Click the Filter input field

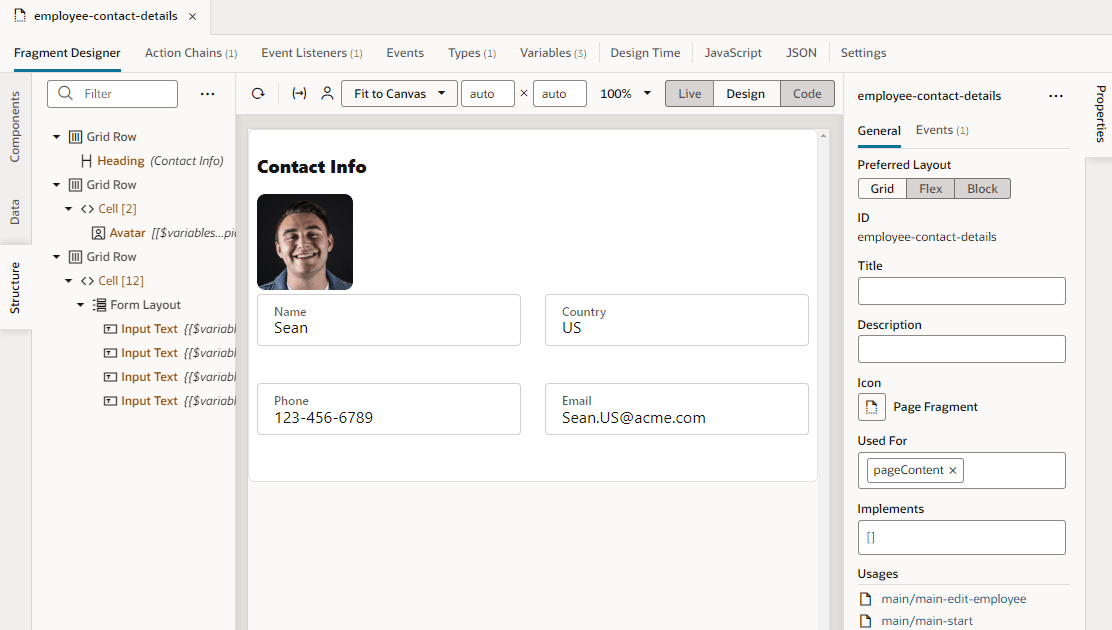[x=112, y=94]
